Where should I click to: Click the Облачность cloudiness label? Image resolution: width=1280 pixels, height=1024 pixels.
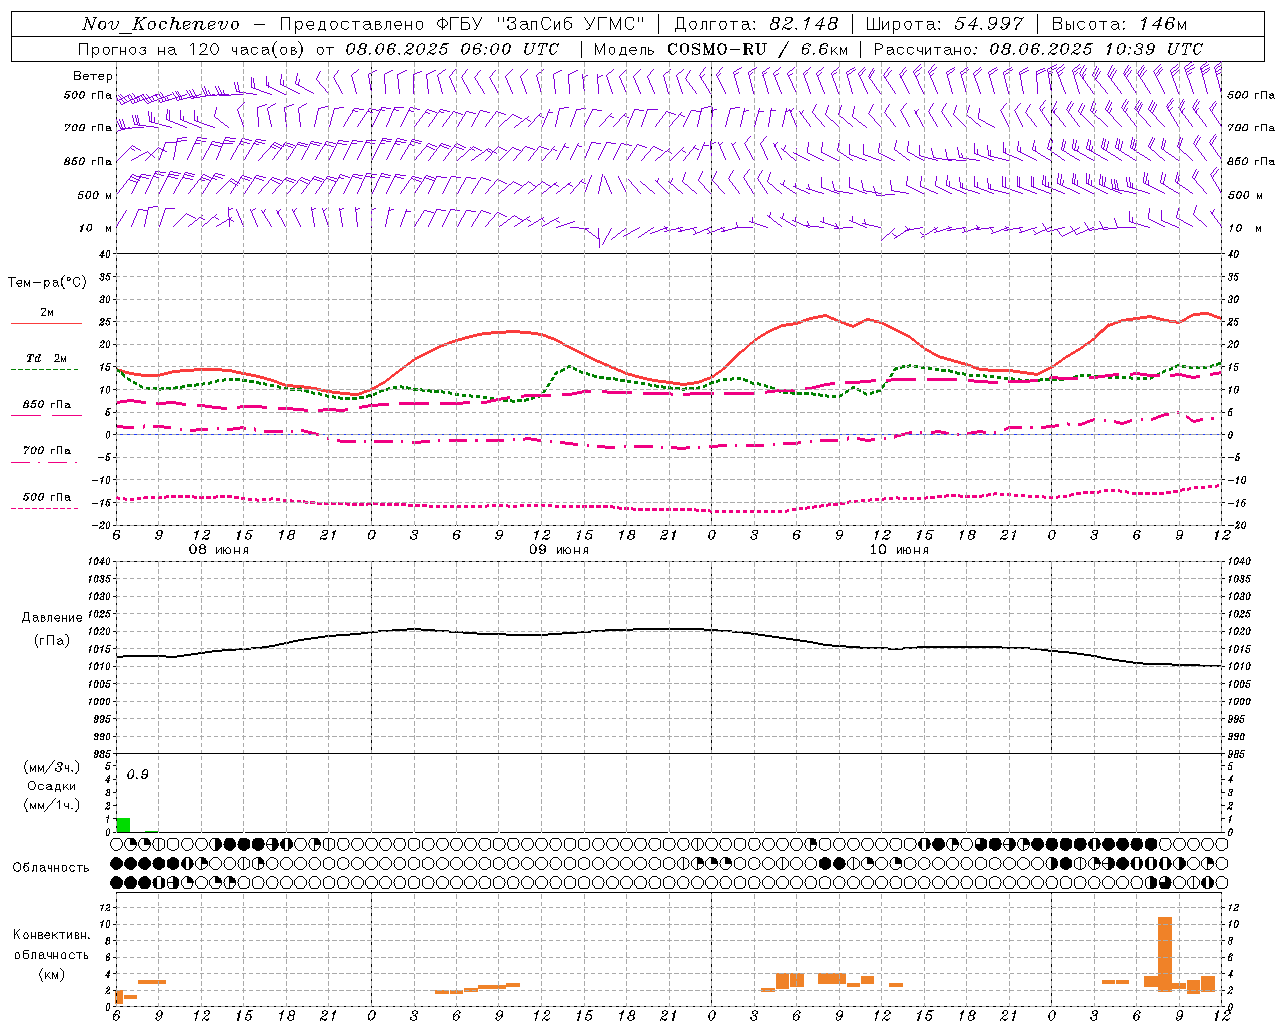(51, 868)
